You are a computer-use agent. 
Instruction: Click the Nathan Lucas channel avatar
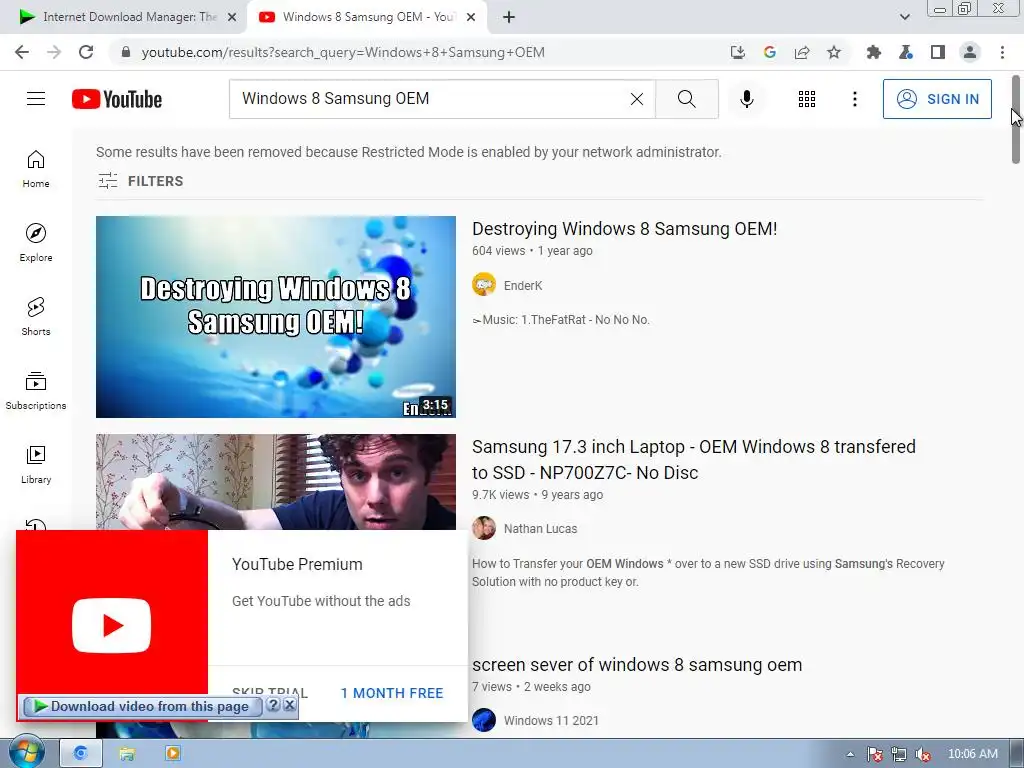(x=484, y=528)
